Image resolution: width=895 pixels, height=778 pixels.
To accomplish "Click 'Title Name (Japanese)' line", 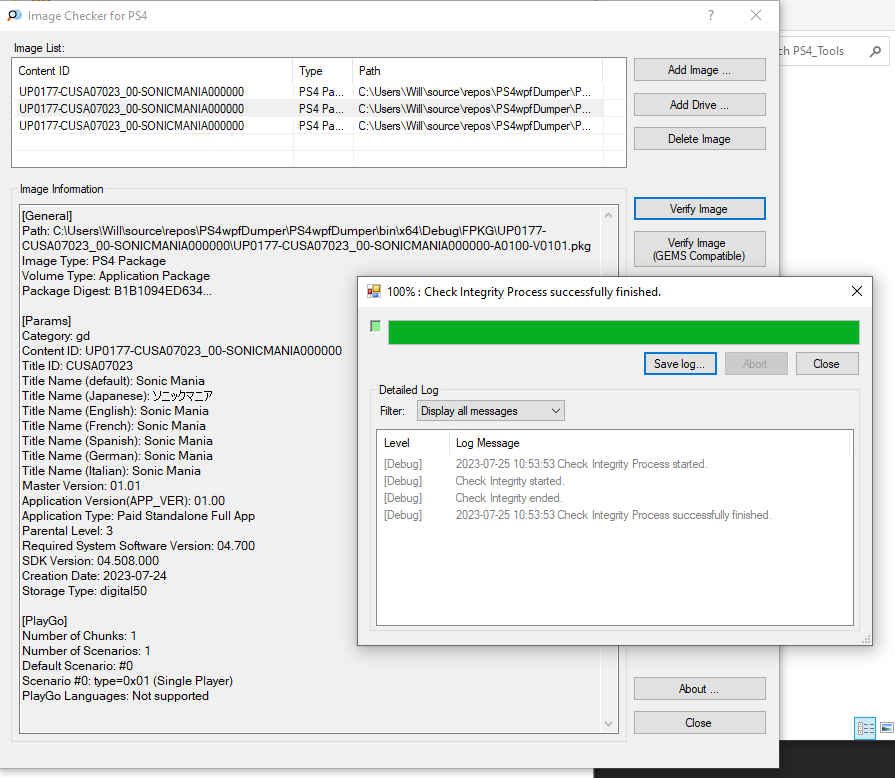I will pyautogui.click(x=117, y=396).
